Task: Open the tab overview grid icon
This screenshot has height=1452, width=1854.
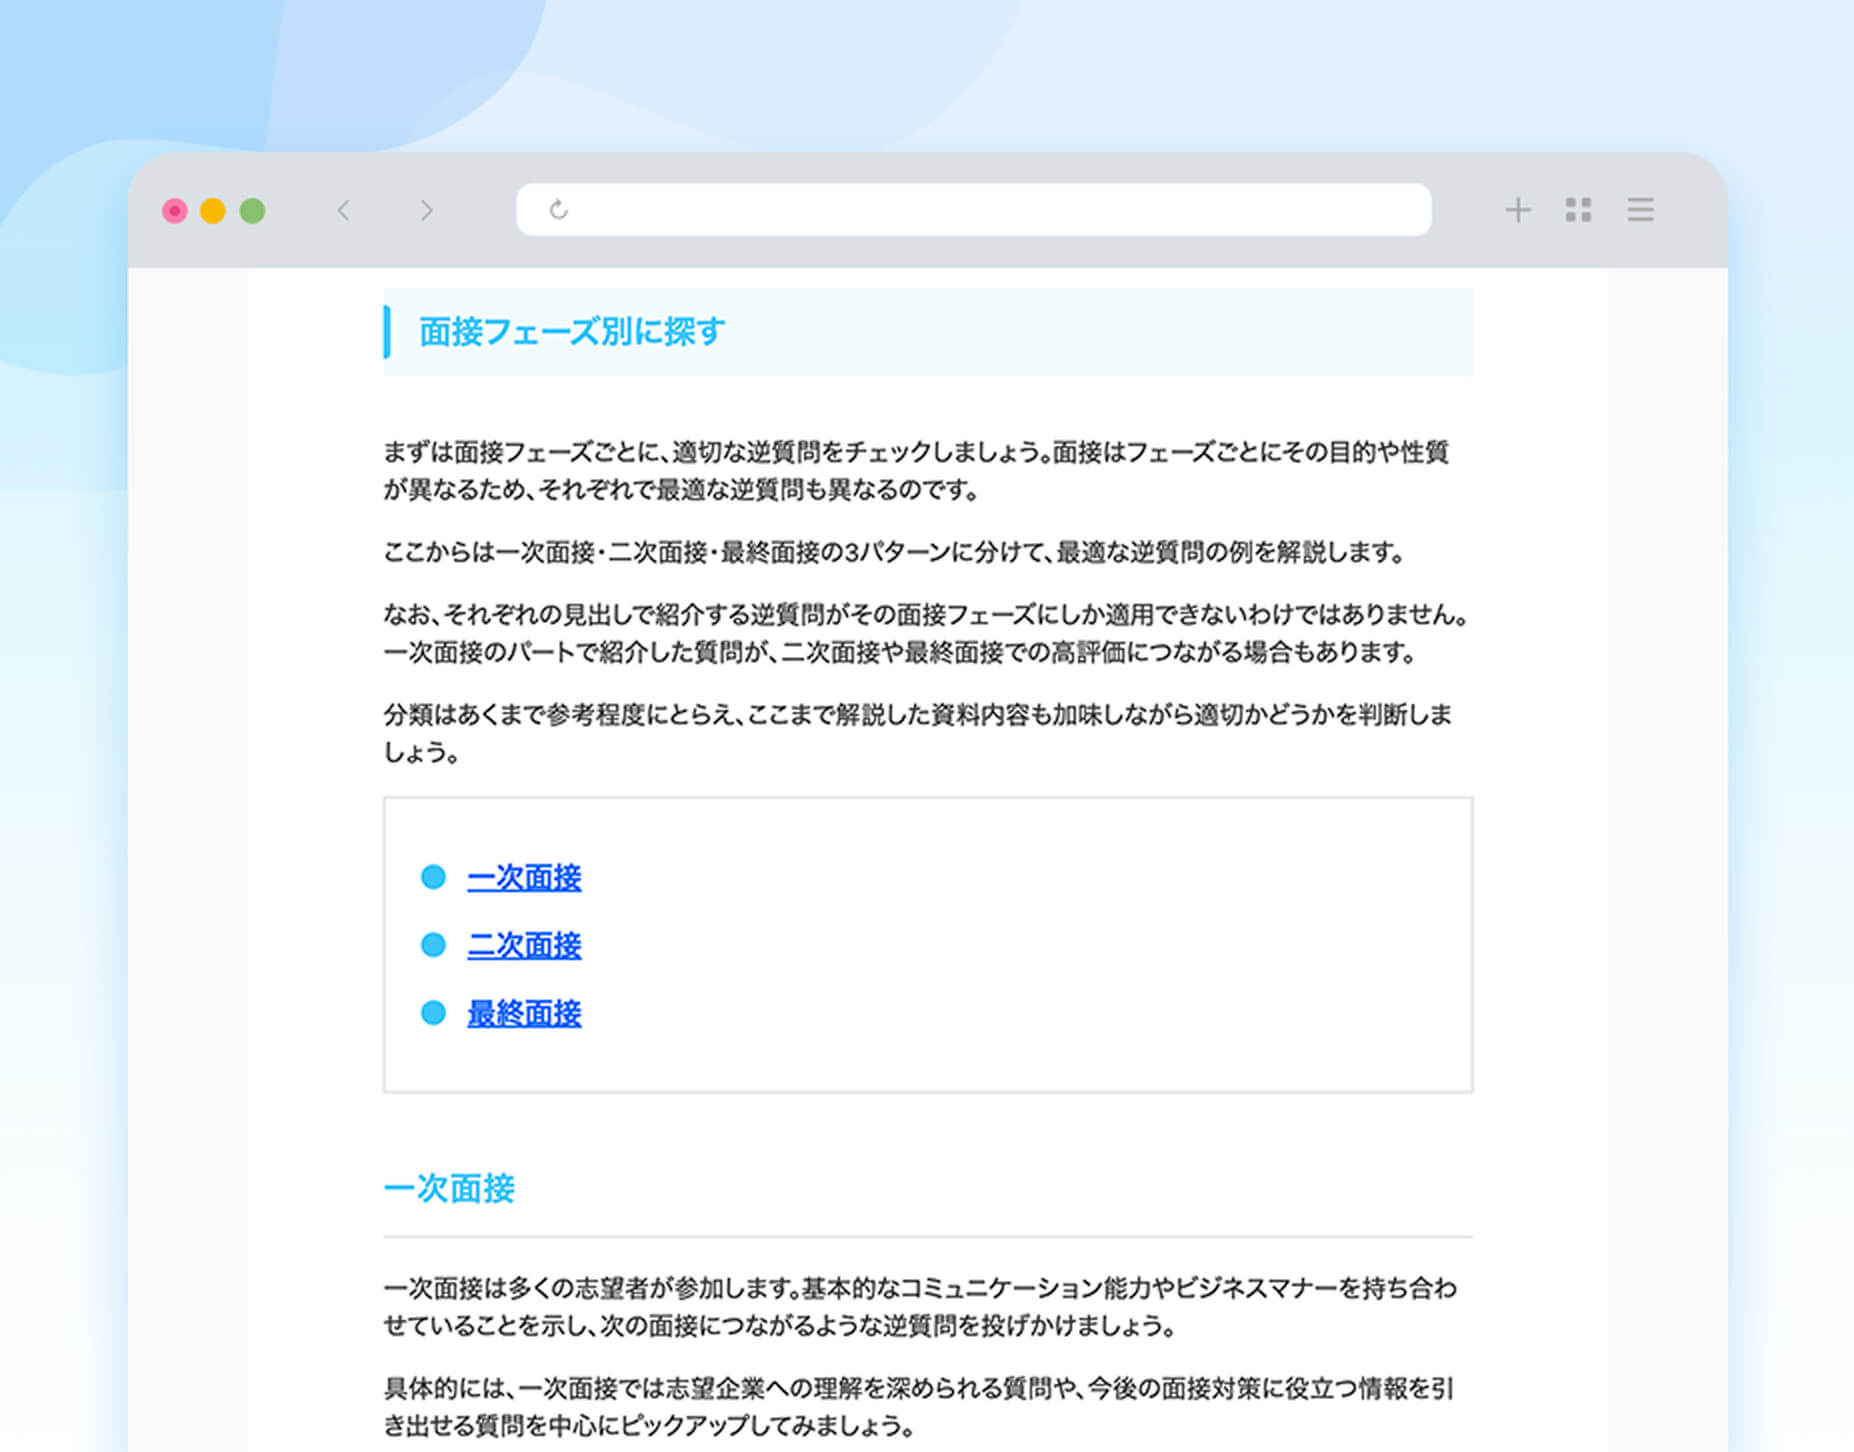Action: (x=1578, y=210)
